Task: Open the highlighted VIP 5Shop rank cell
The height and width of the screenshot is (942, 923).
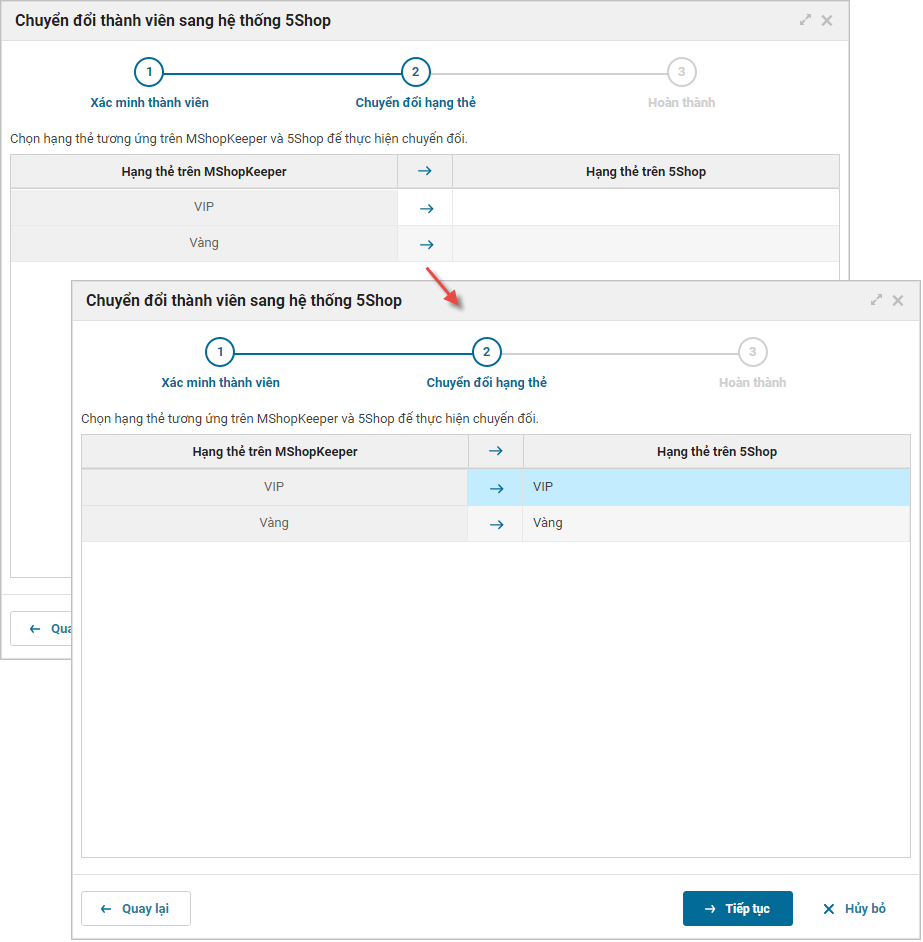Action: pyautogui.click(x=716, y=487)
